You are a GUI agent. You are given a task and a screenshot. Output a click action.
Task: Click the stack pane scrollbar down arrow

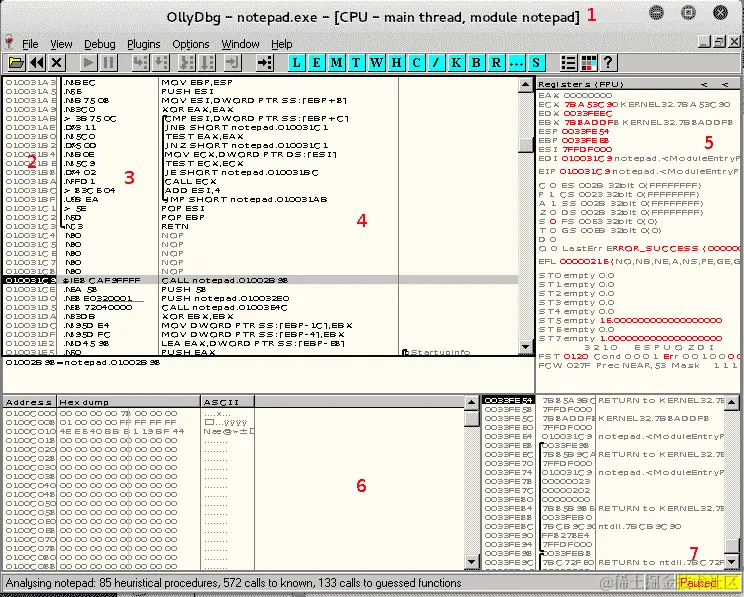[732, 562]
